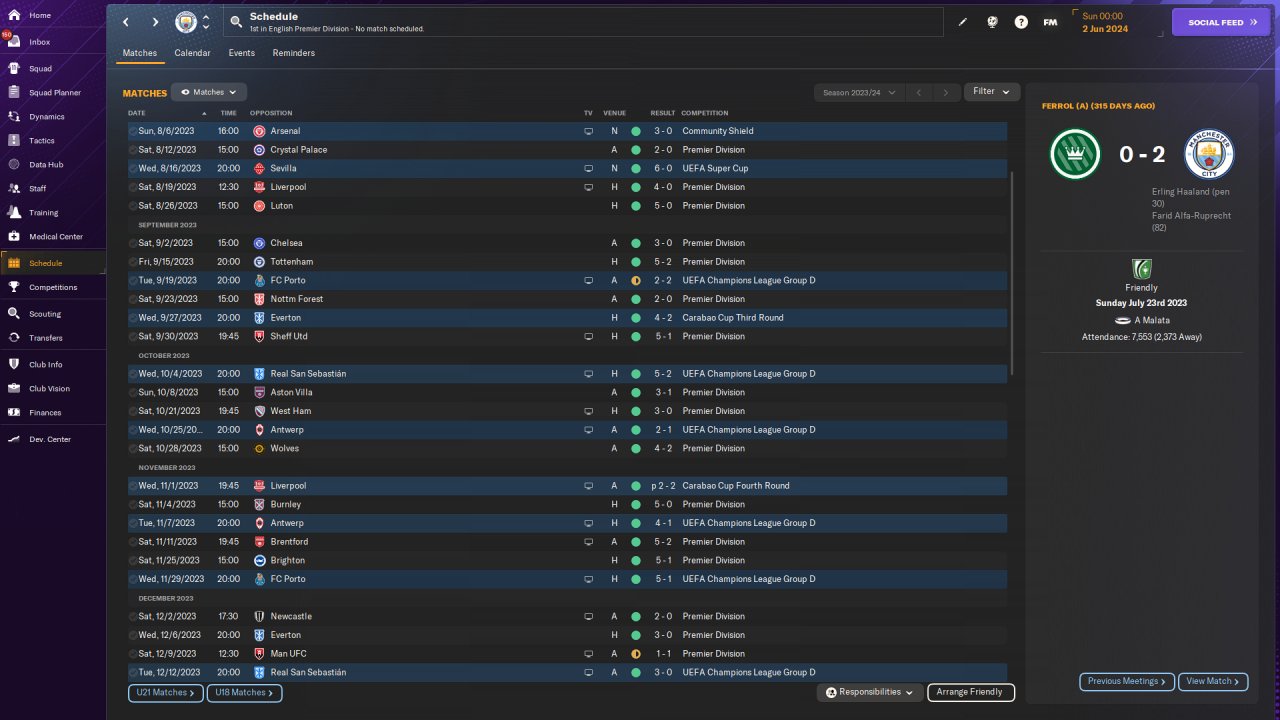
Task: Click the matches list scrollbar
Action: [x=1013, y=272]
